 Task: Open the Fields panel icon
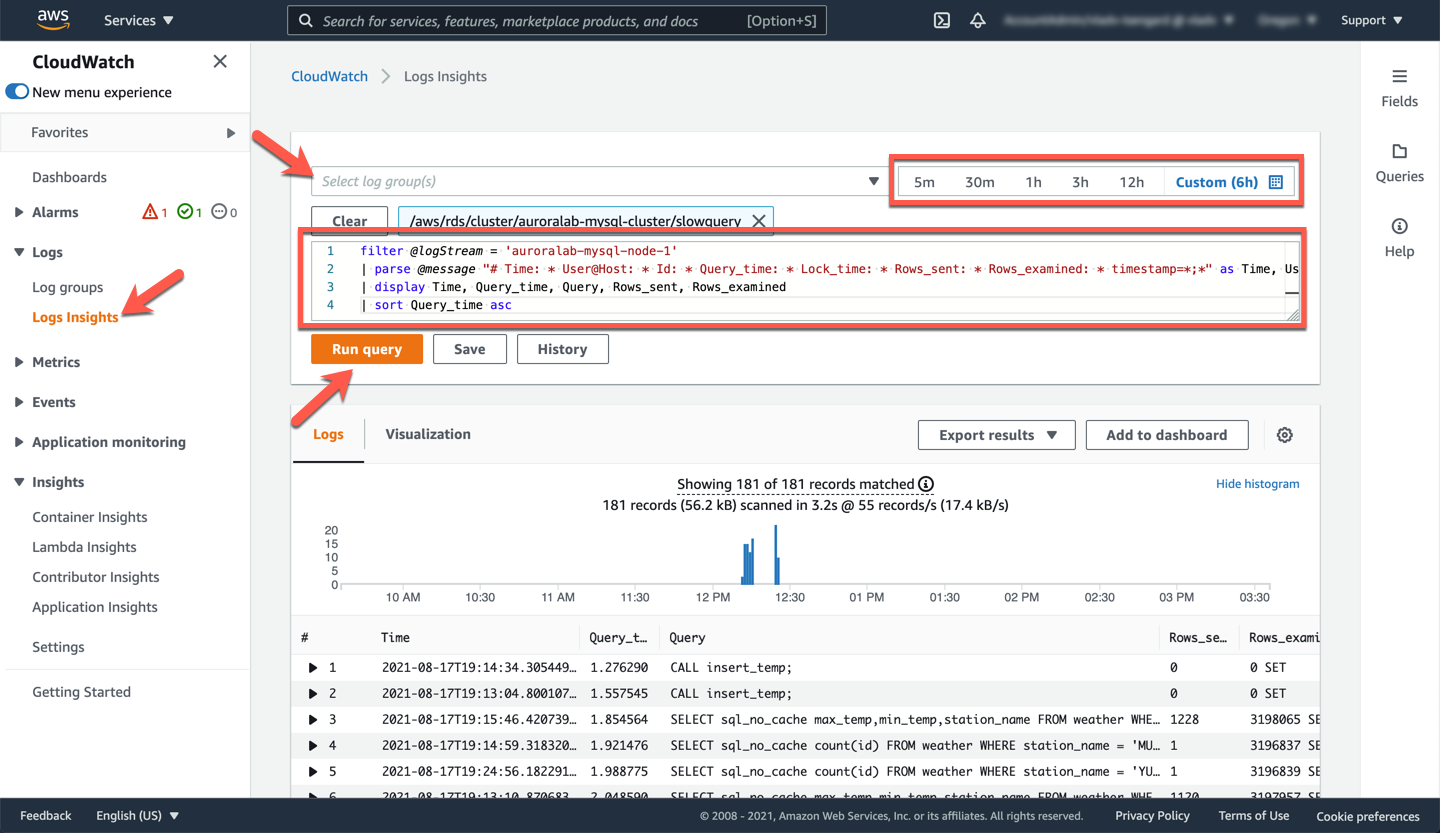coord(1399,77)
